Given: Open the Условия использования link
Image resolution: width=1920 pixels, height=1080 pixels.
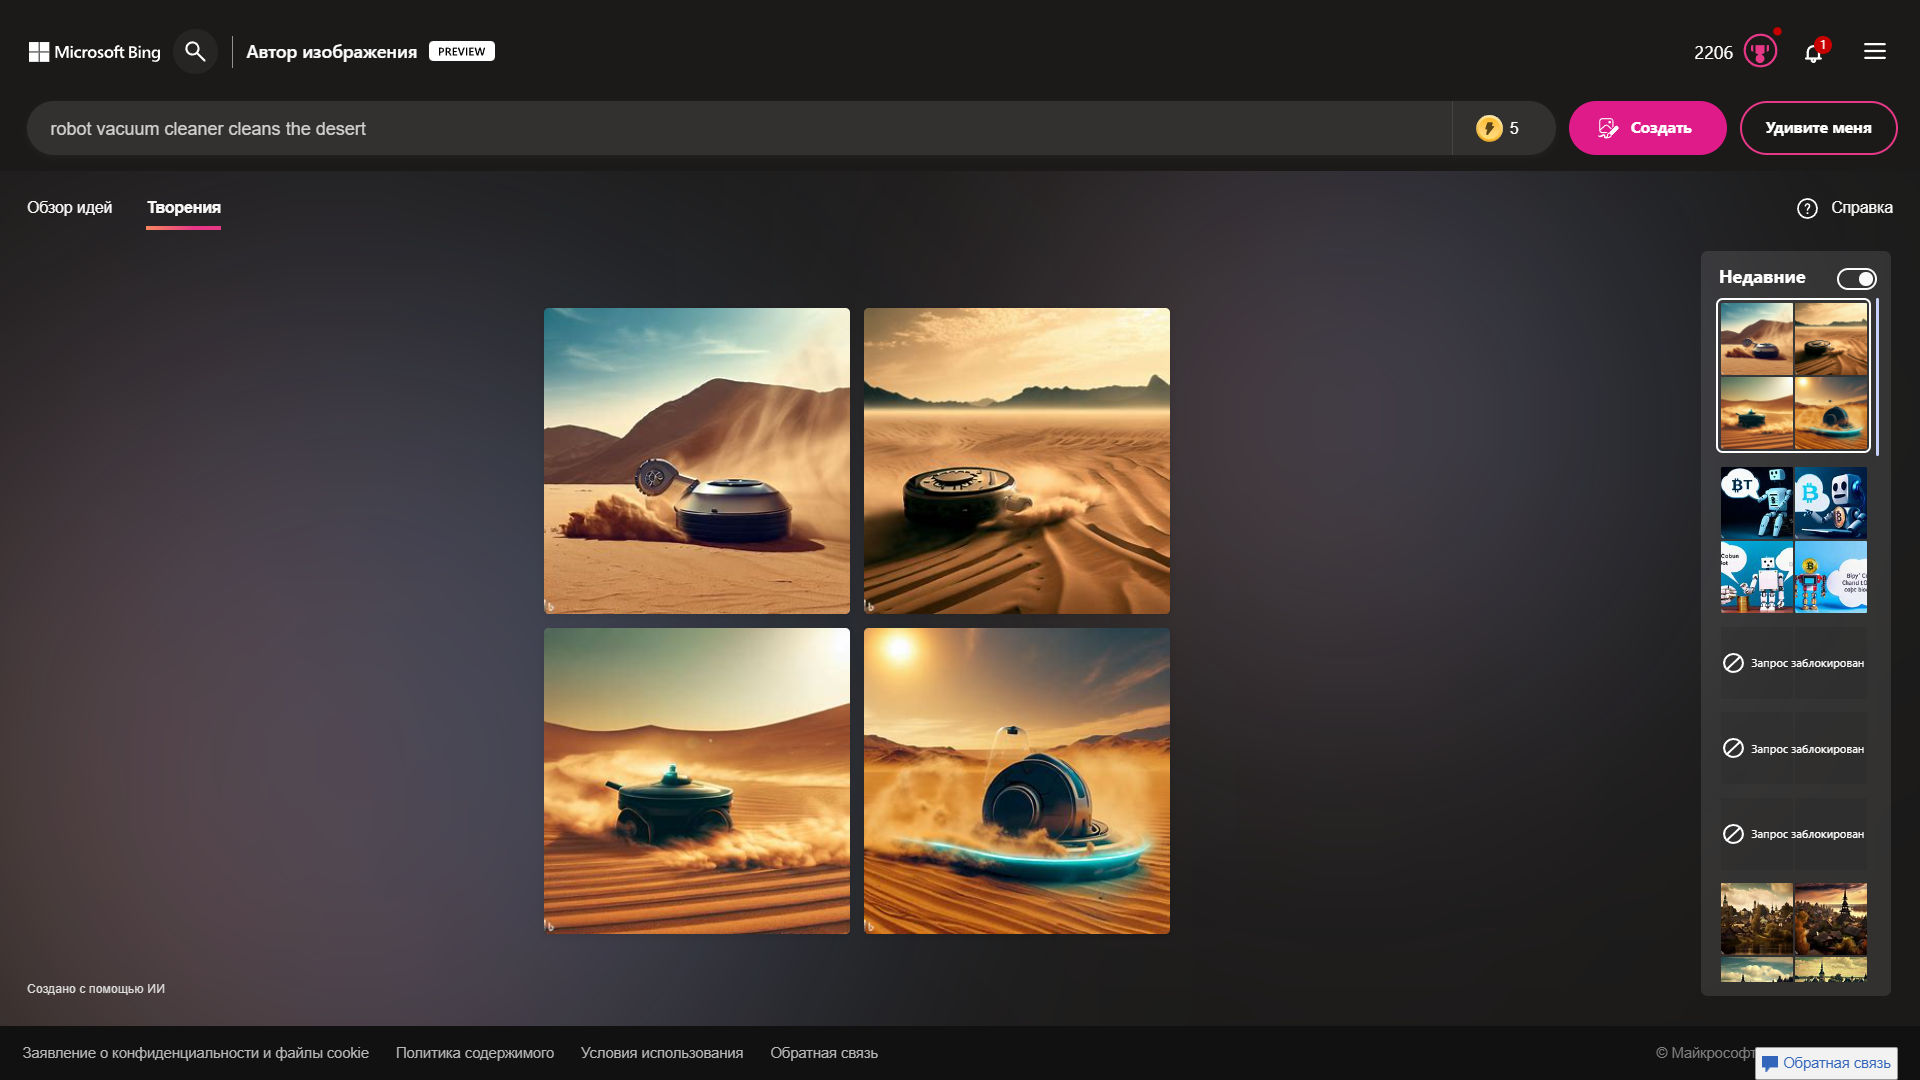Looking at the screenshot, I should coord(662,1053).
